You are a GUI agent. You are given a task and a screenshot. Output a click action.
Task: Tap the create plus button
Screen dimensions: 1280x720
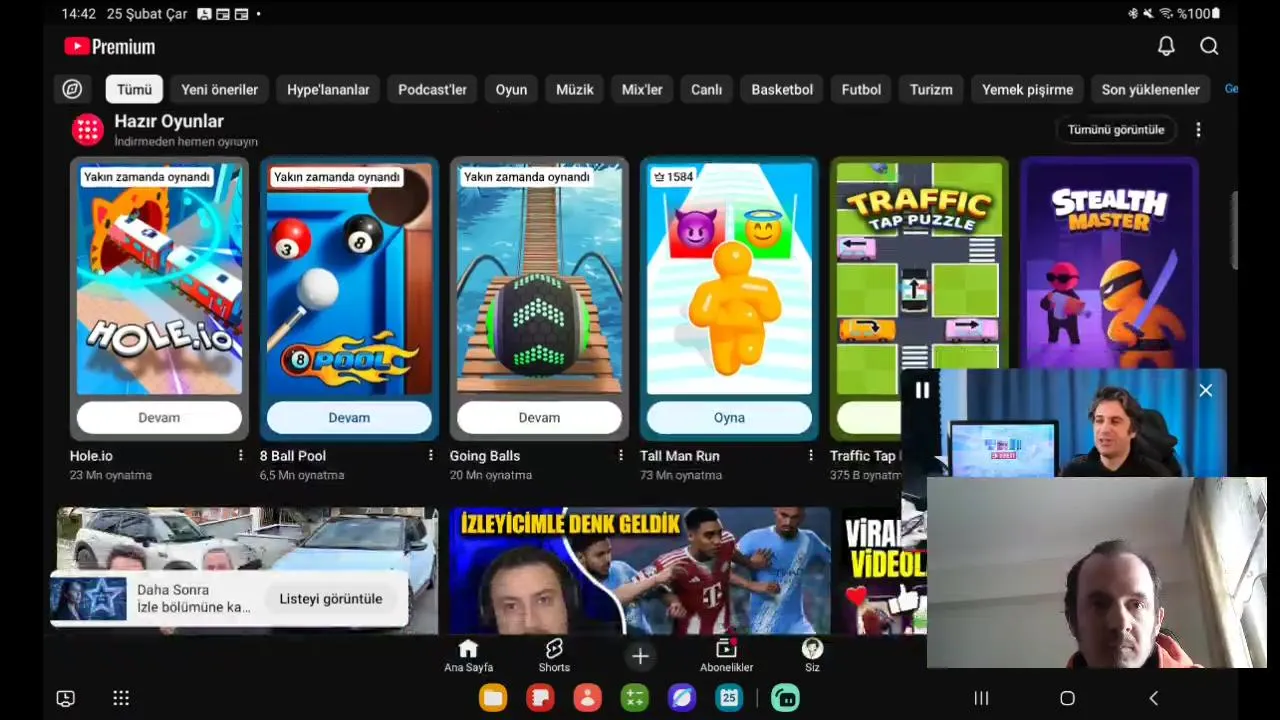(640, 656)
